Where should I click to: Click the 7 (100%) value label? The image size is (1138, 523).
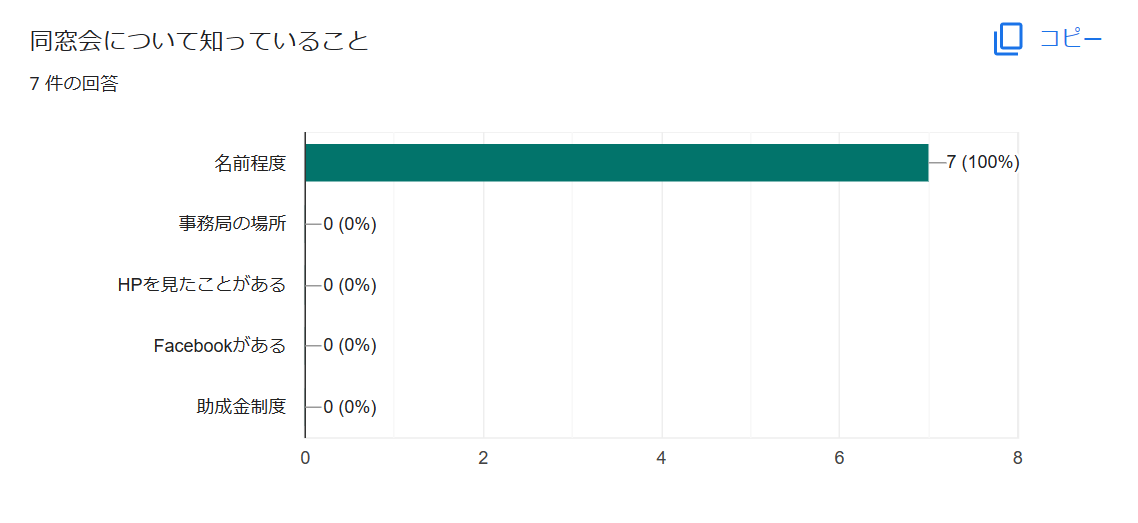point(983,163)
